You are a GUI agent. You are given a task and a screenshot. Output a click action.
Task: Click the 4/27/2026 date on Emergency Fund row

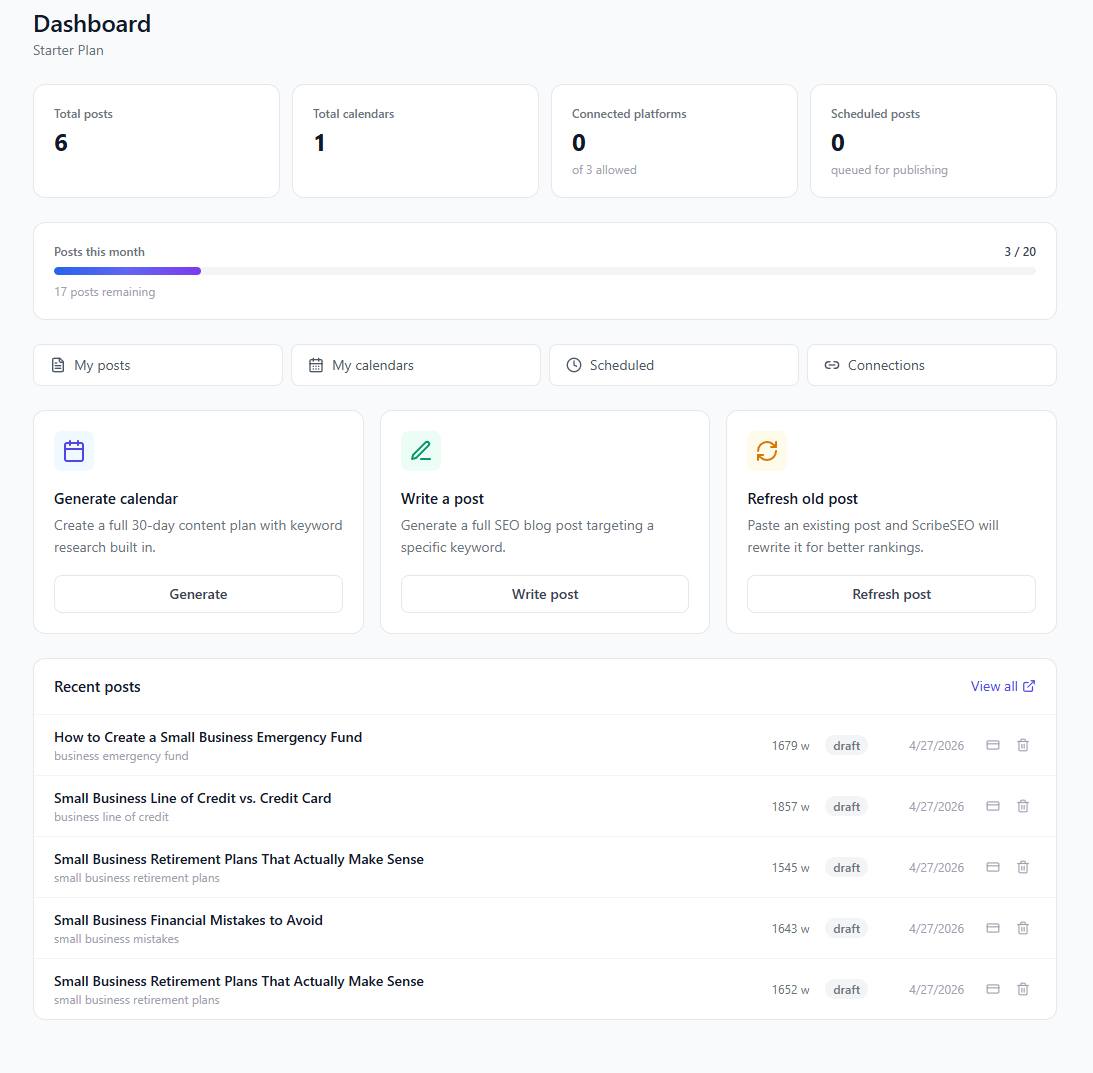tap(936, 745)
